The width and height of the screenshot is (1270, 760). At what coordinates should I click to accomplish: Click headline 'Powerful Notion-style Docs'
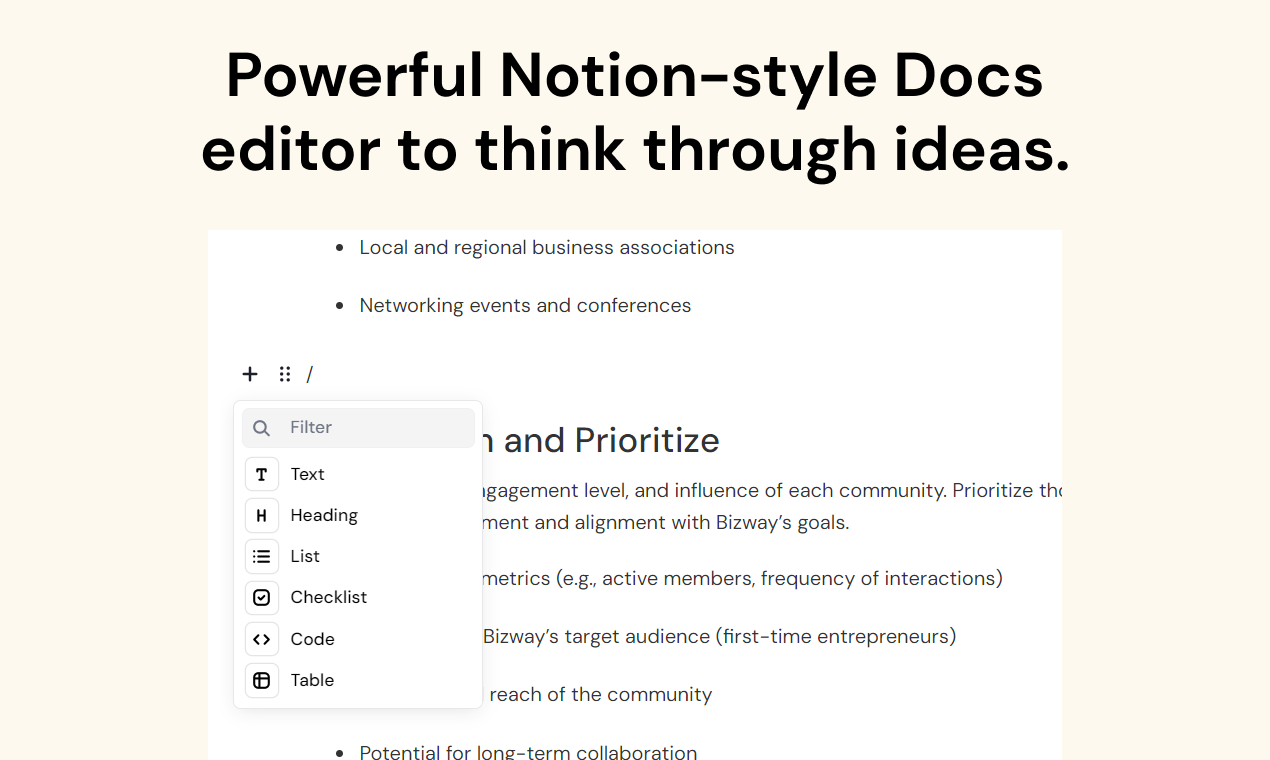coord(635,75)
